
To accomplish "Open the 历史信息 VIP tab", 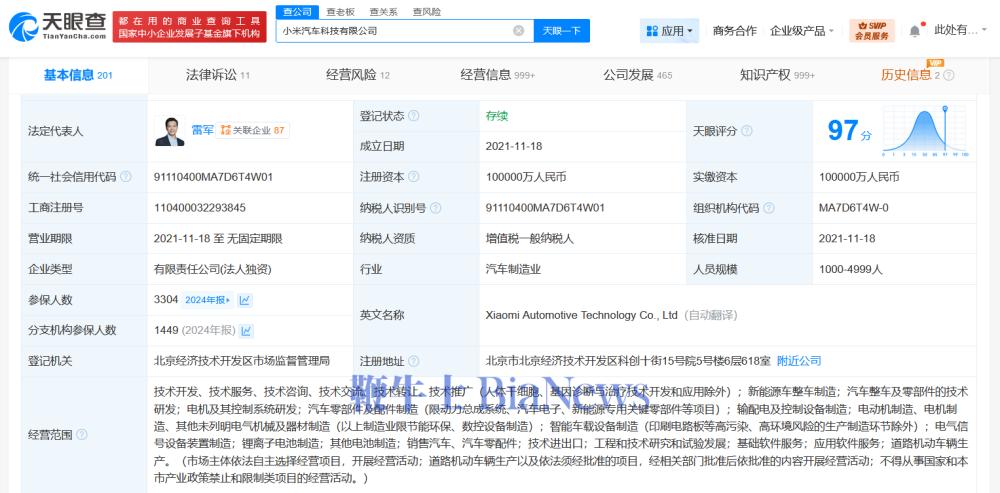I will (910, 75).
